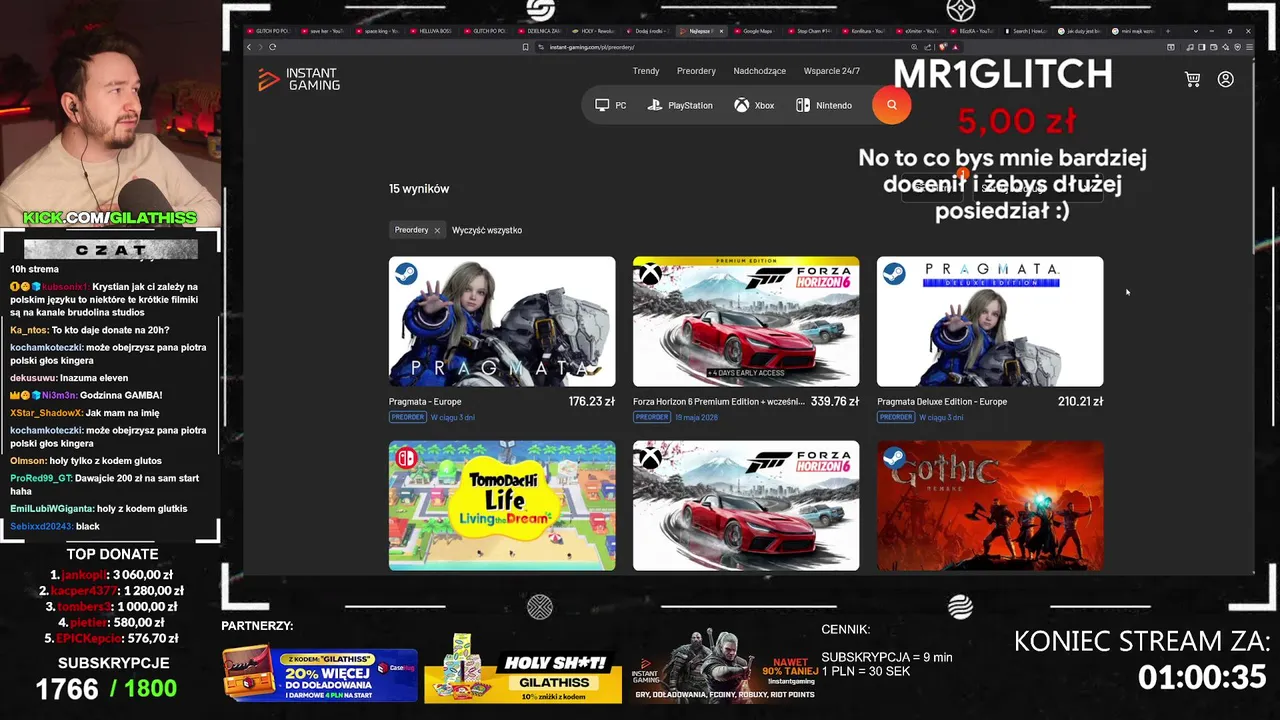
Task: Click the orange search button
Action: [x=892, y=105]
